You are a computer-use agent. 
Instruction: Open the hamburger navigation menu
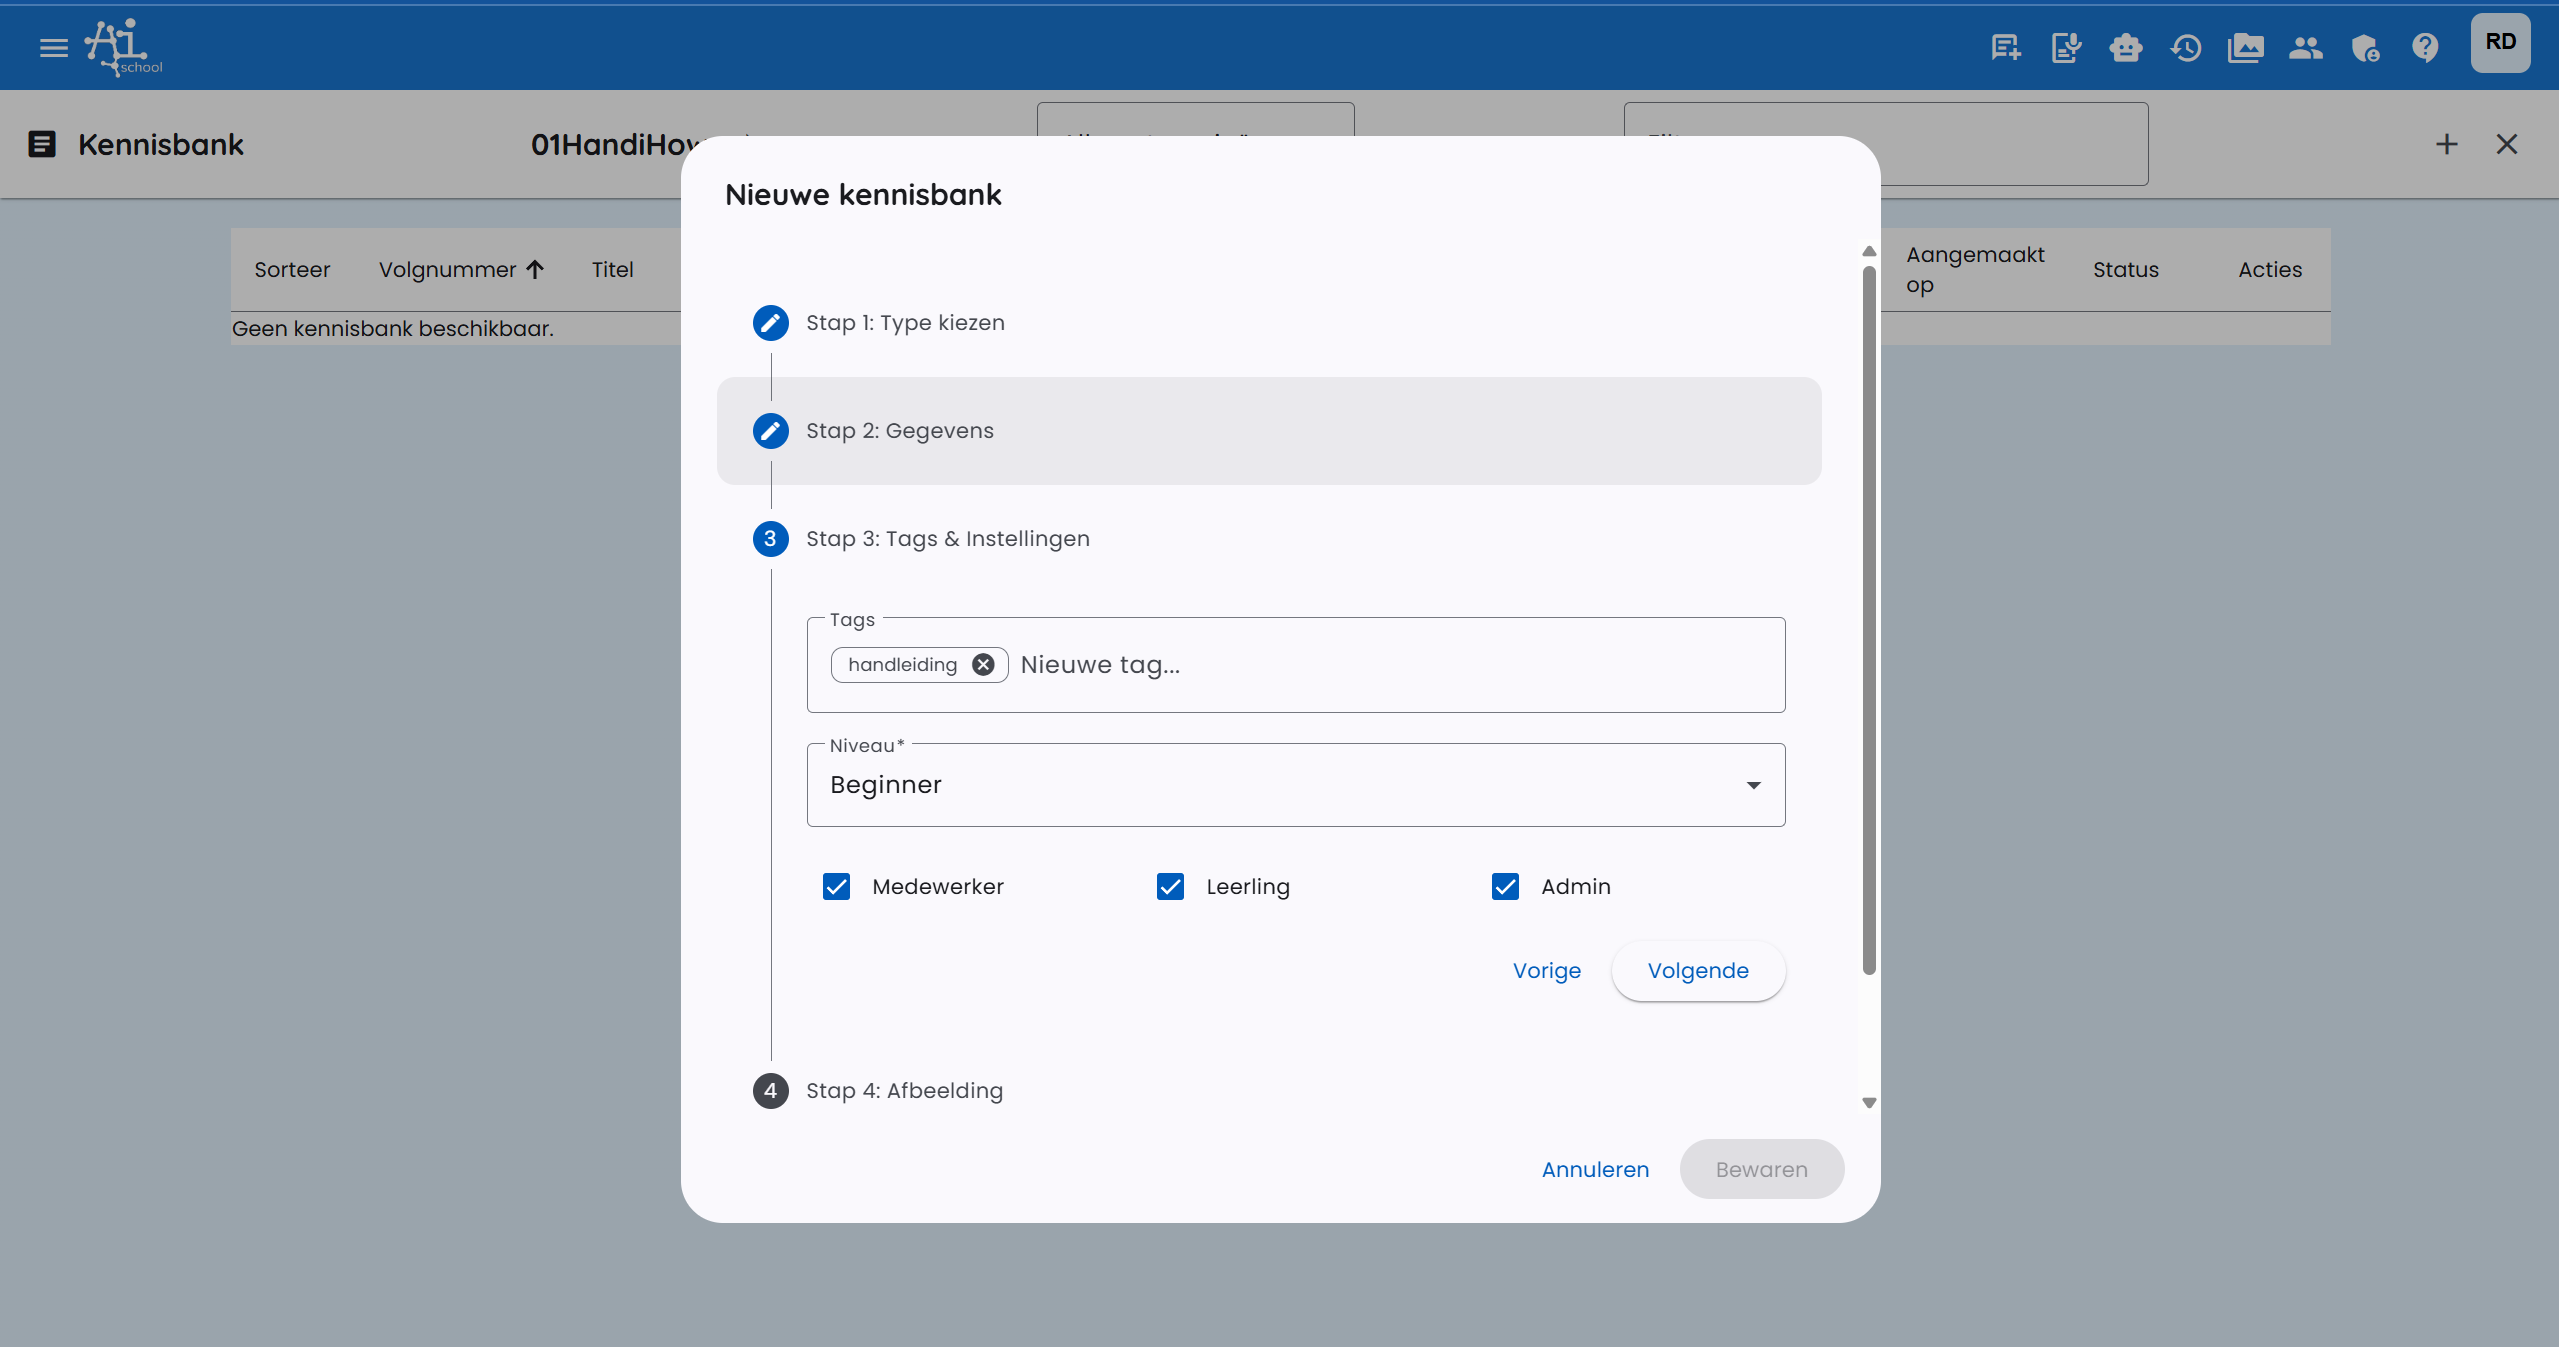[x=52, y=47]
